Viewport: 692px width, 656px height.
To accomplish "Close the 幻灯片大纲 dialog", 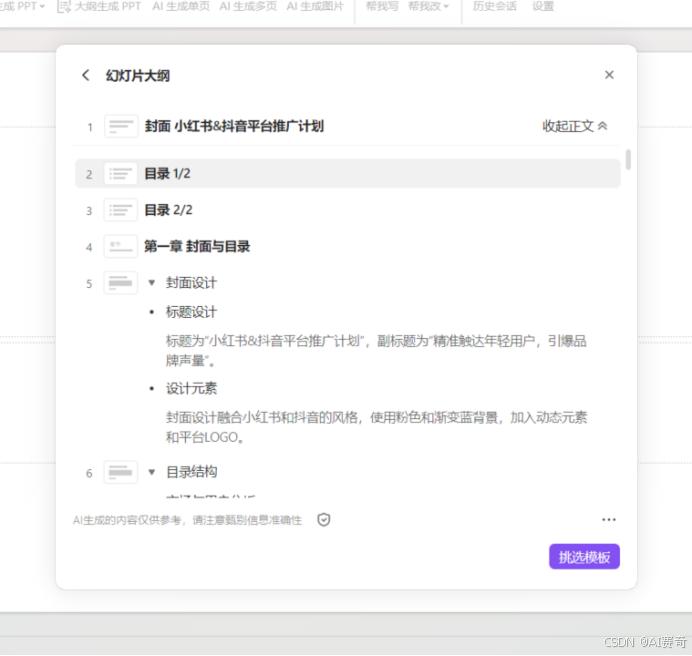I will click(609, 75).
